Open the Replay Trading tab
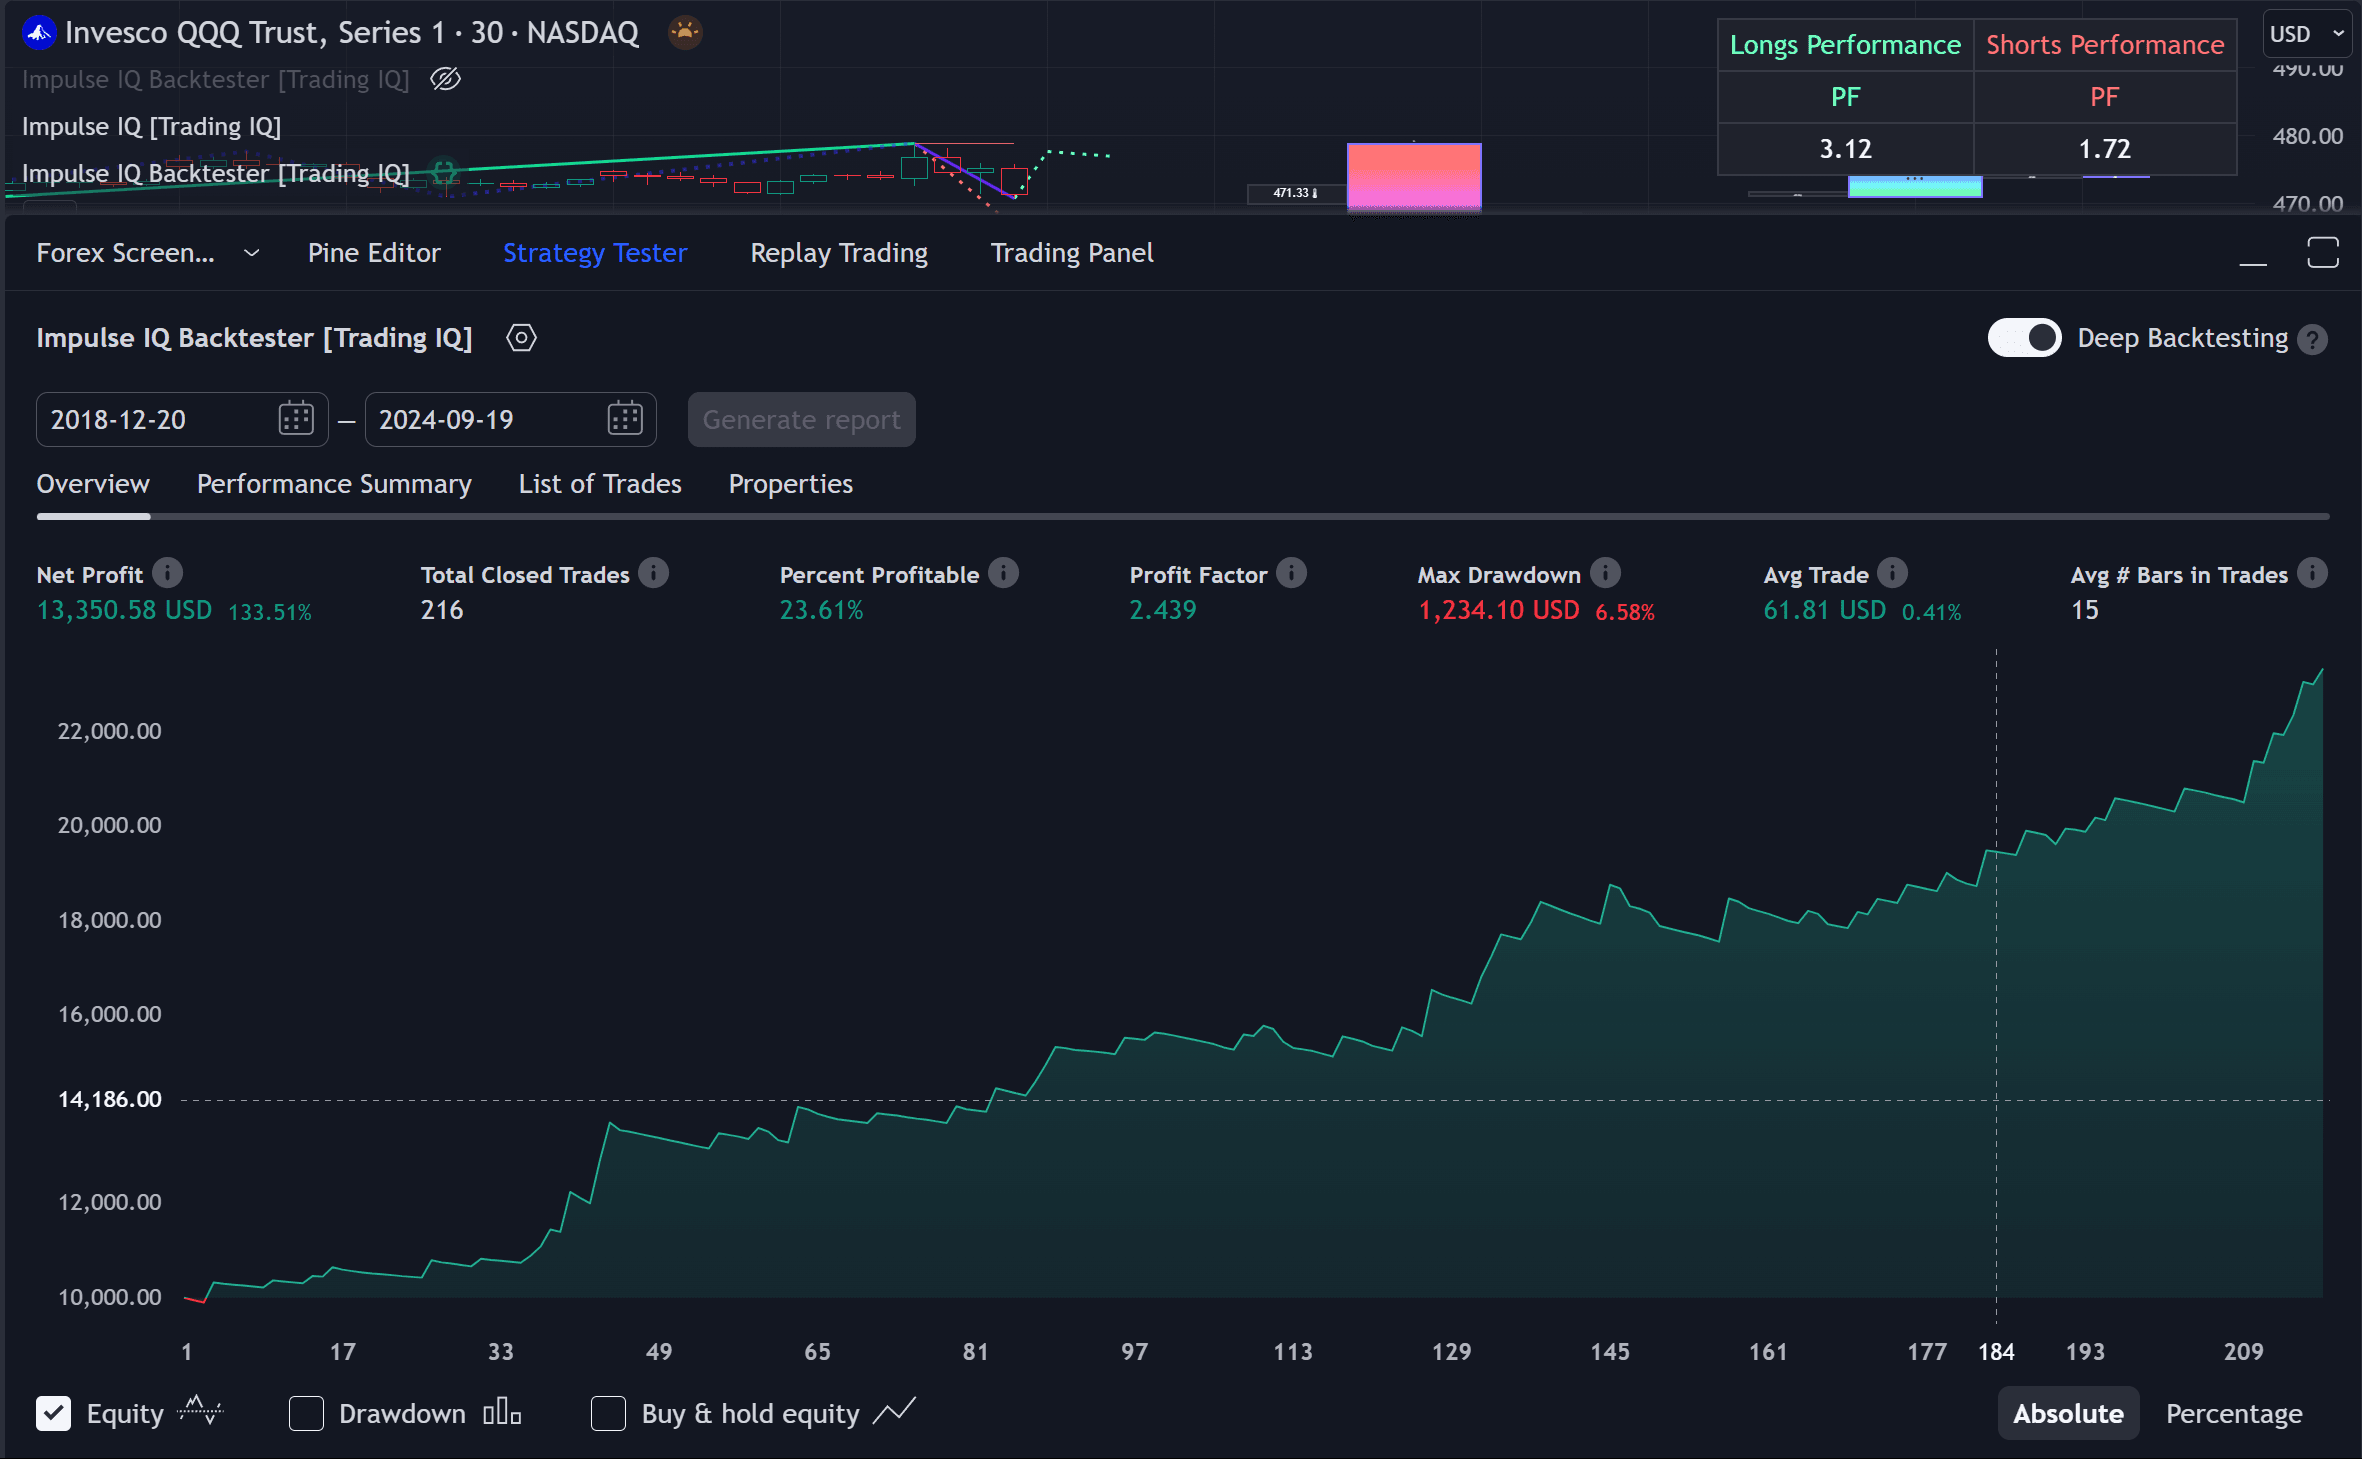 point(839,253)
